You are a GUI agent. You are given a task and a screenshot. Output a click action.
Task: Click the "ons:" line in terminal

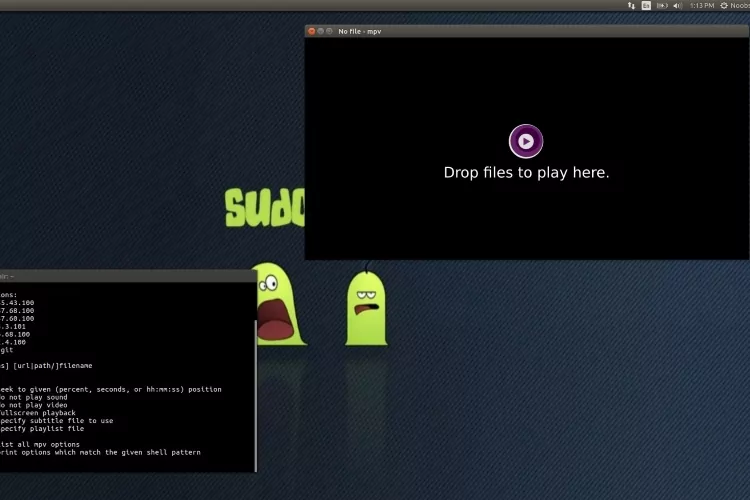coord(9,295)
